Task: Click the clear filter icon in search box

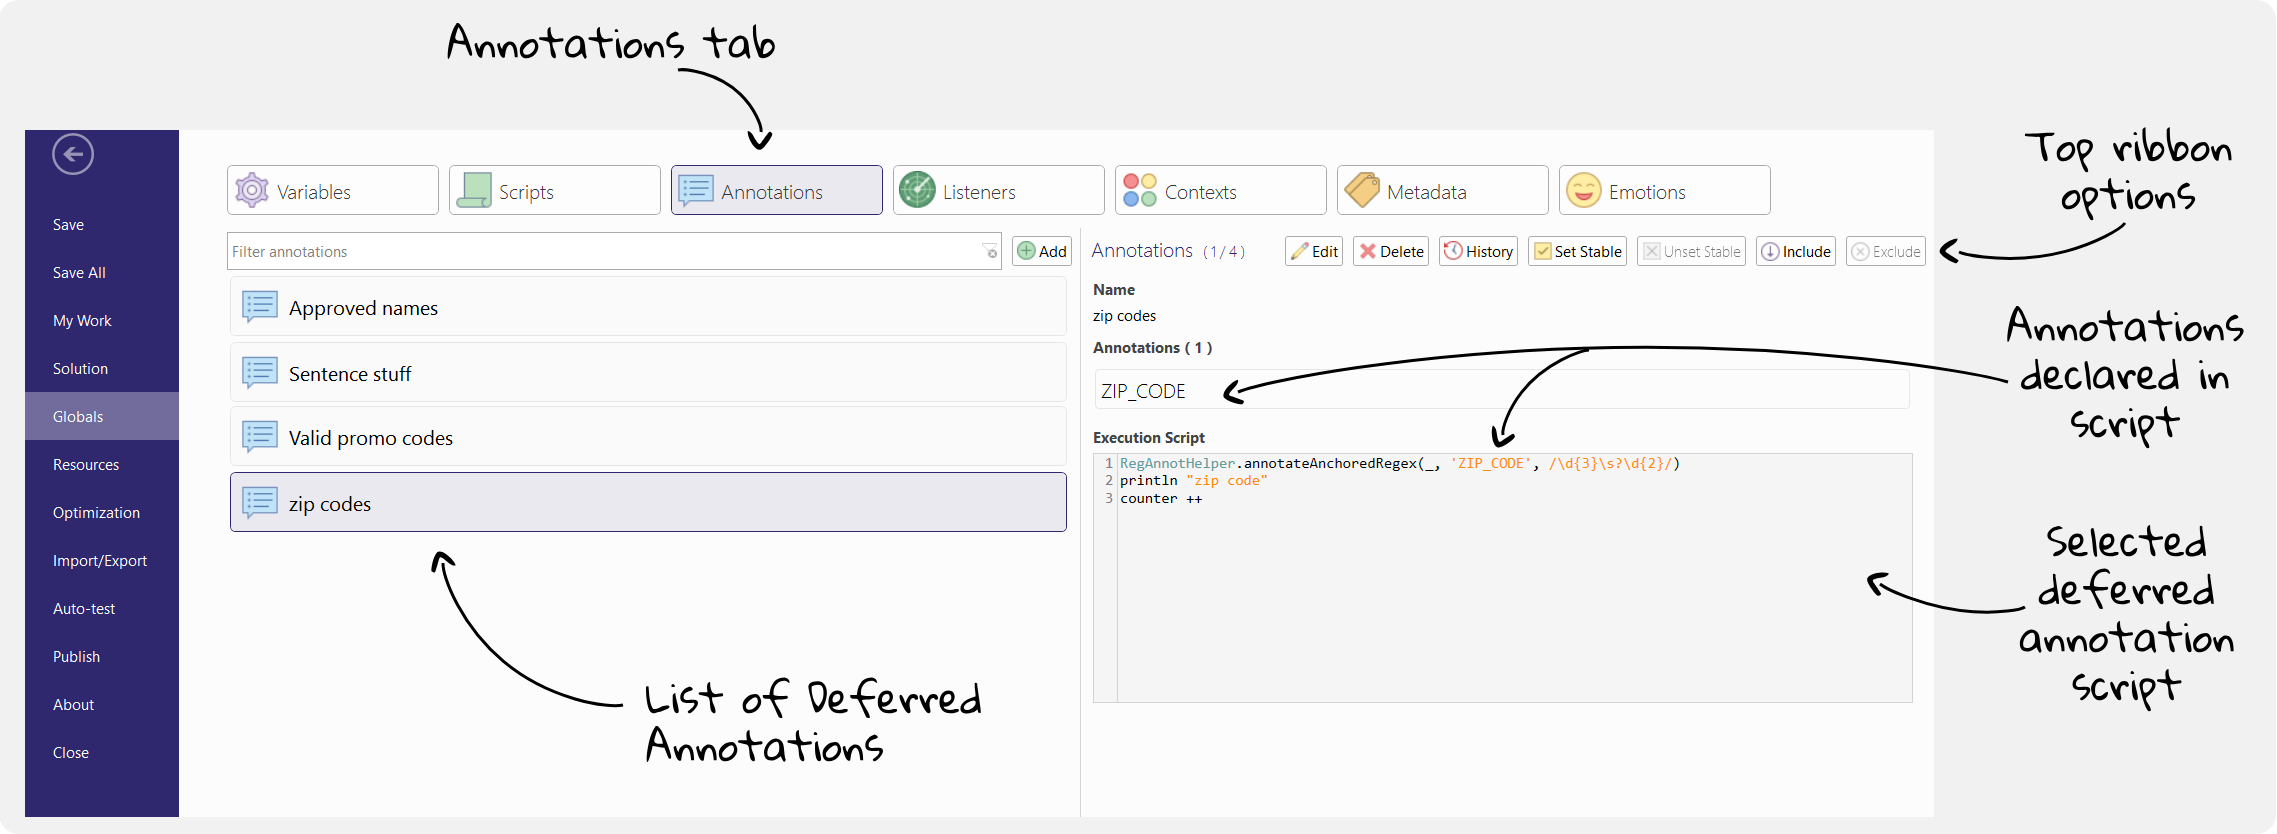Action: (x=990, y=251)
